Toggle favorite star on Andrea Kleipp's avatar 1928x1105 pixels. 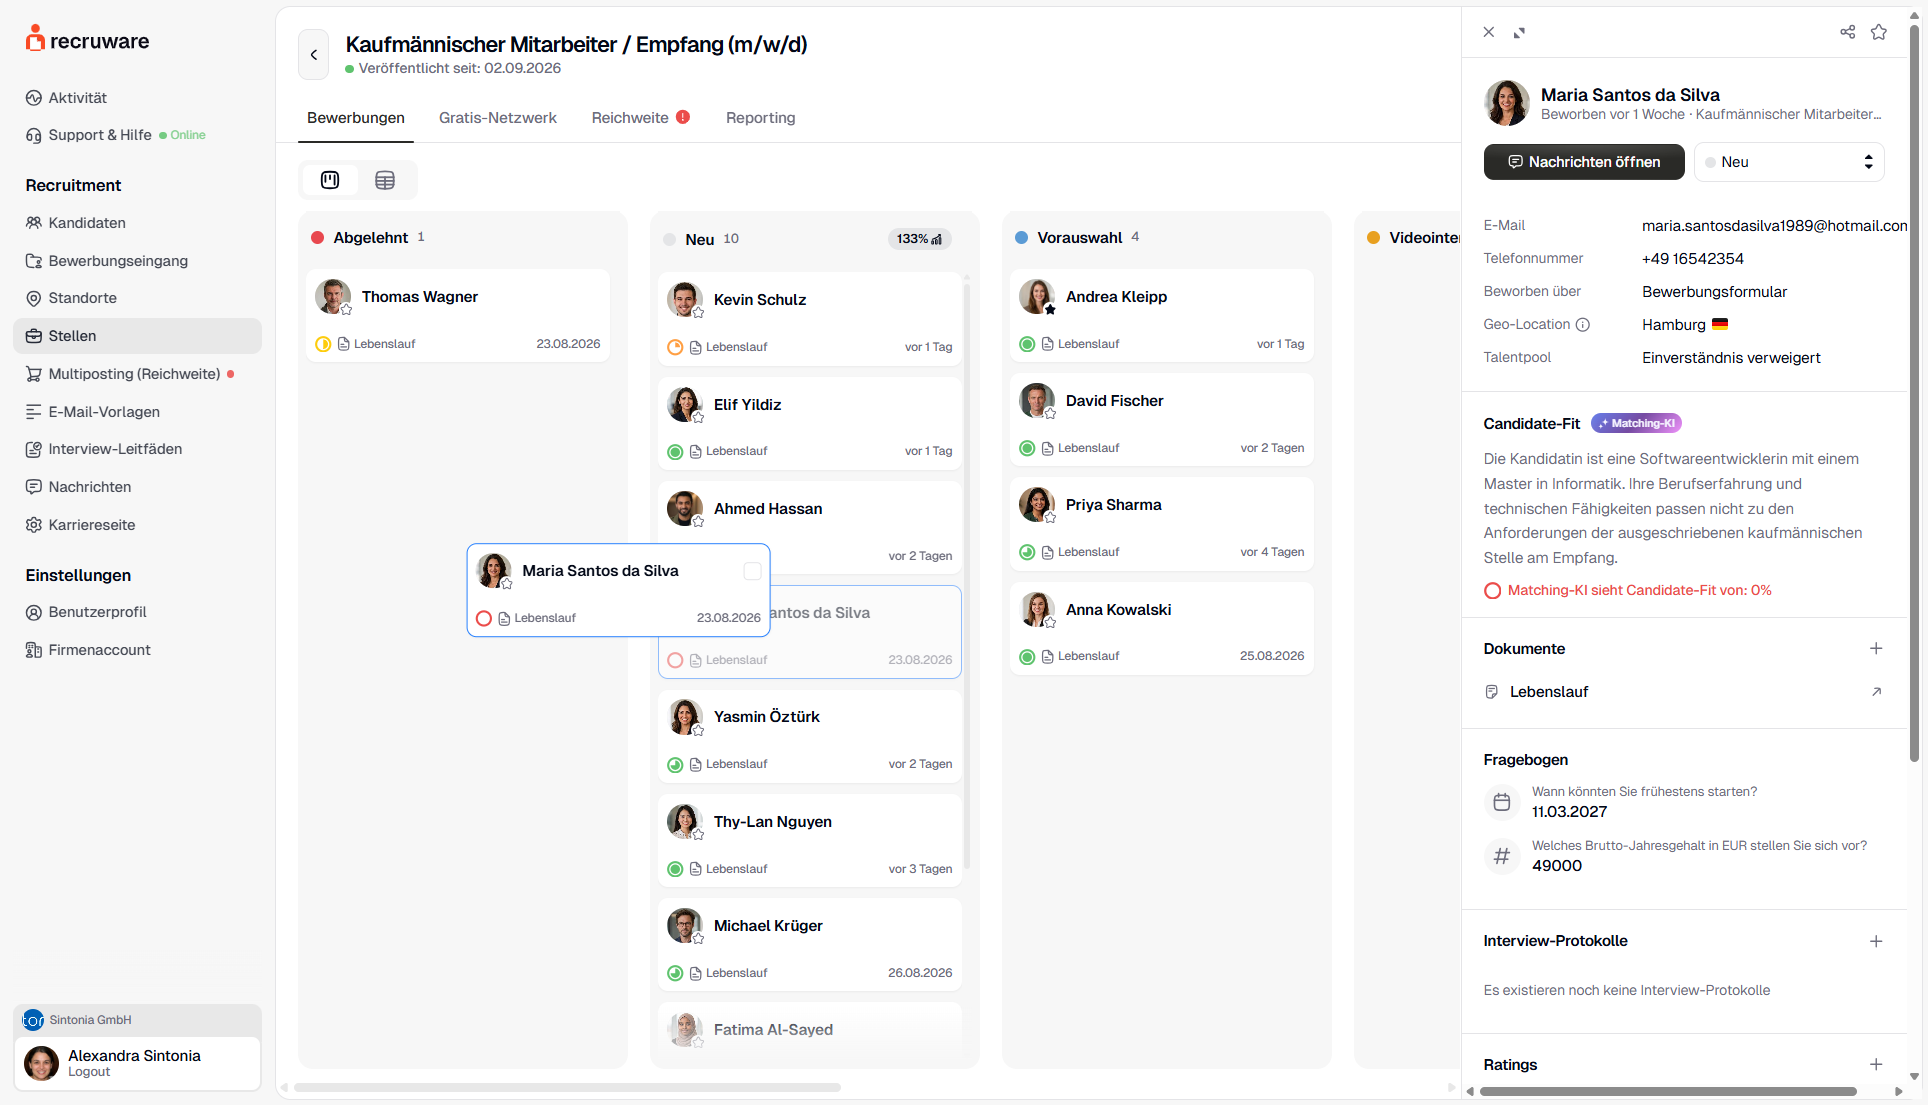click(x=1050, y=309)
